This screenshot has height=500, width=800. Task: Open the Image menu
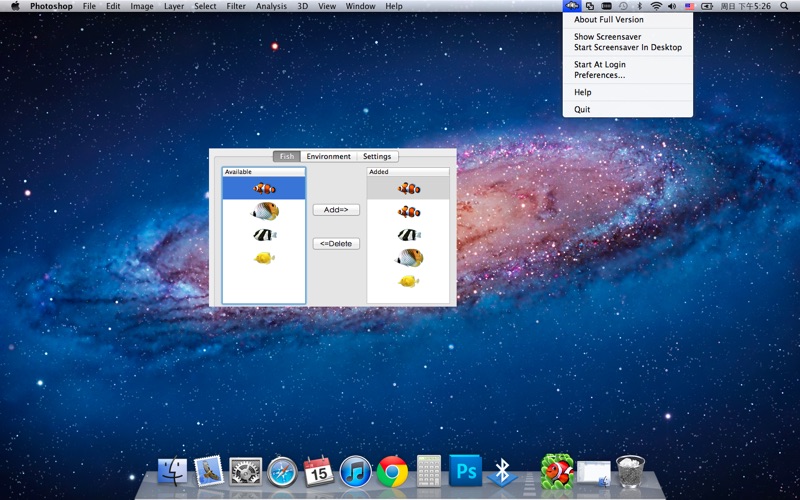click(x=142, y=6)
